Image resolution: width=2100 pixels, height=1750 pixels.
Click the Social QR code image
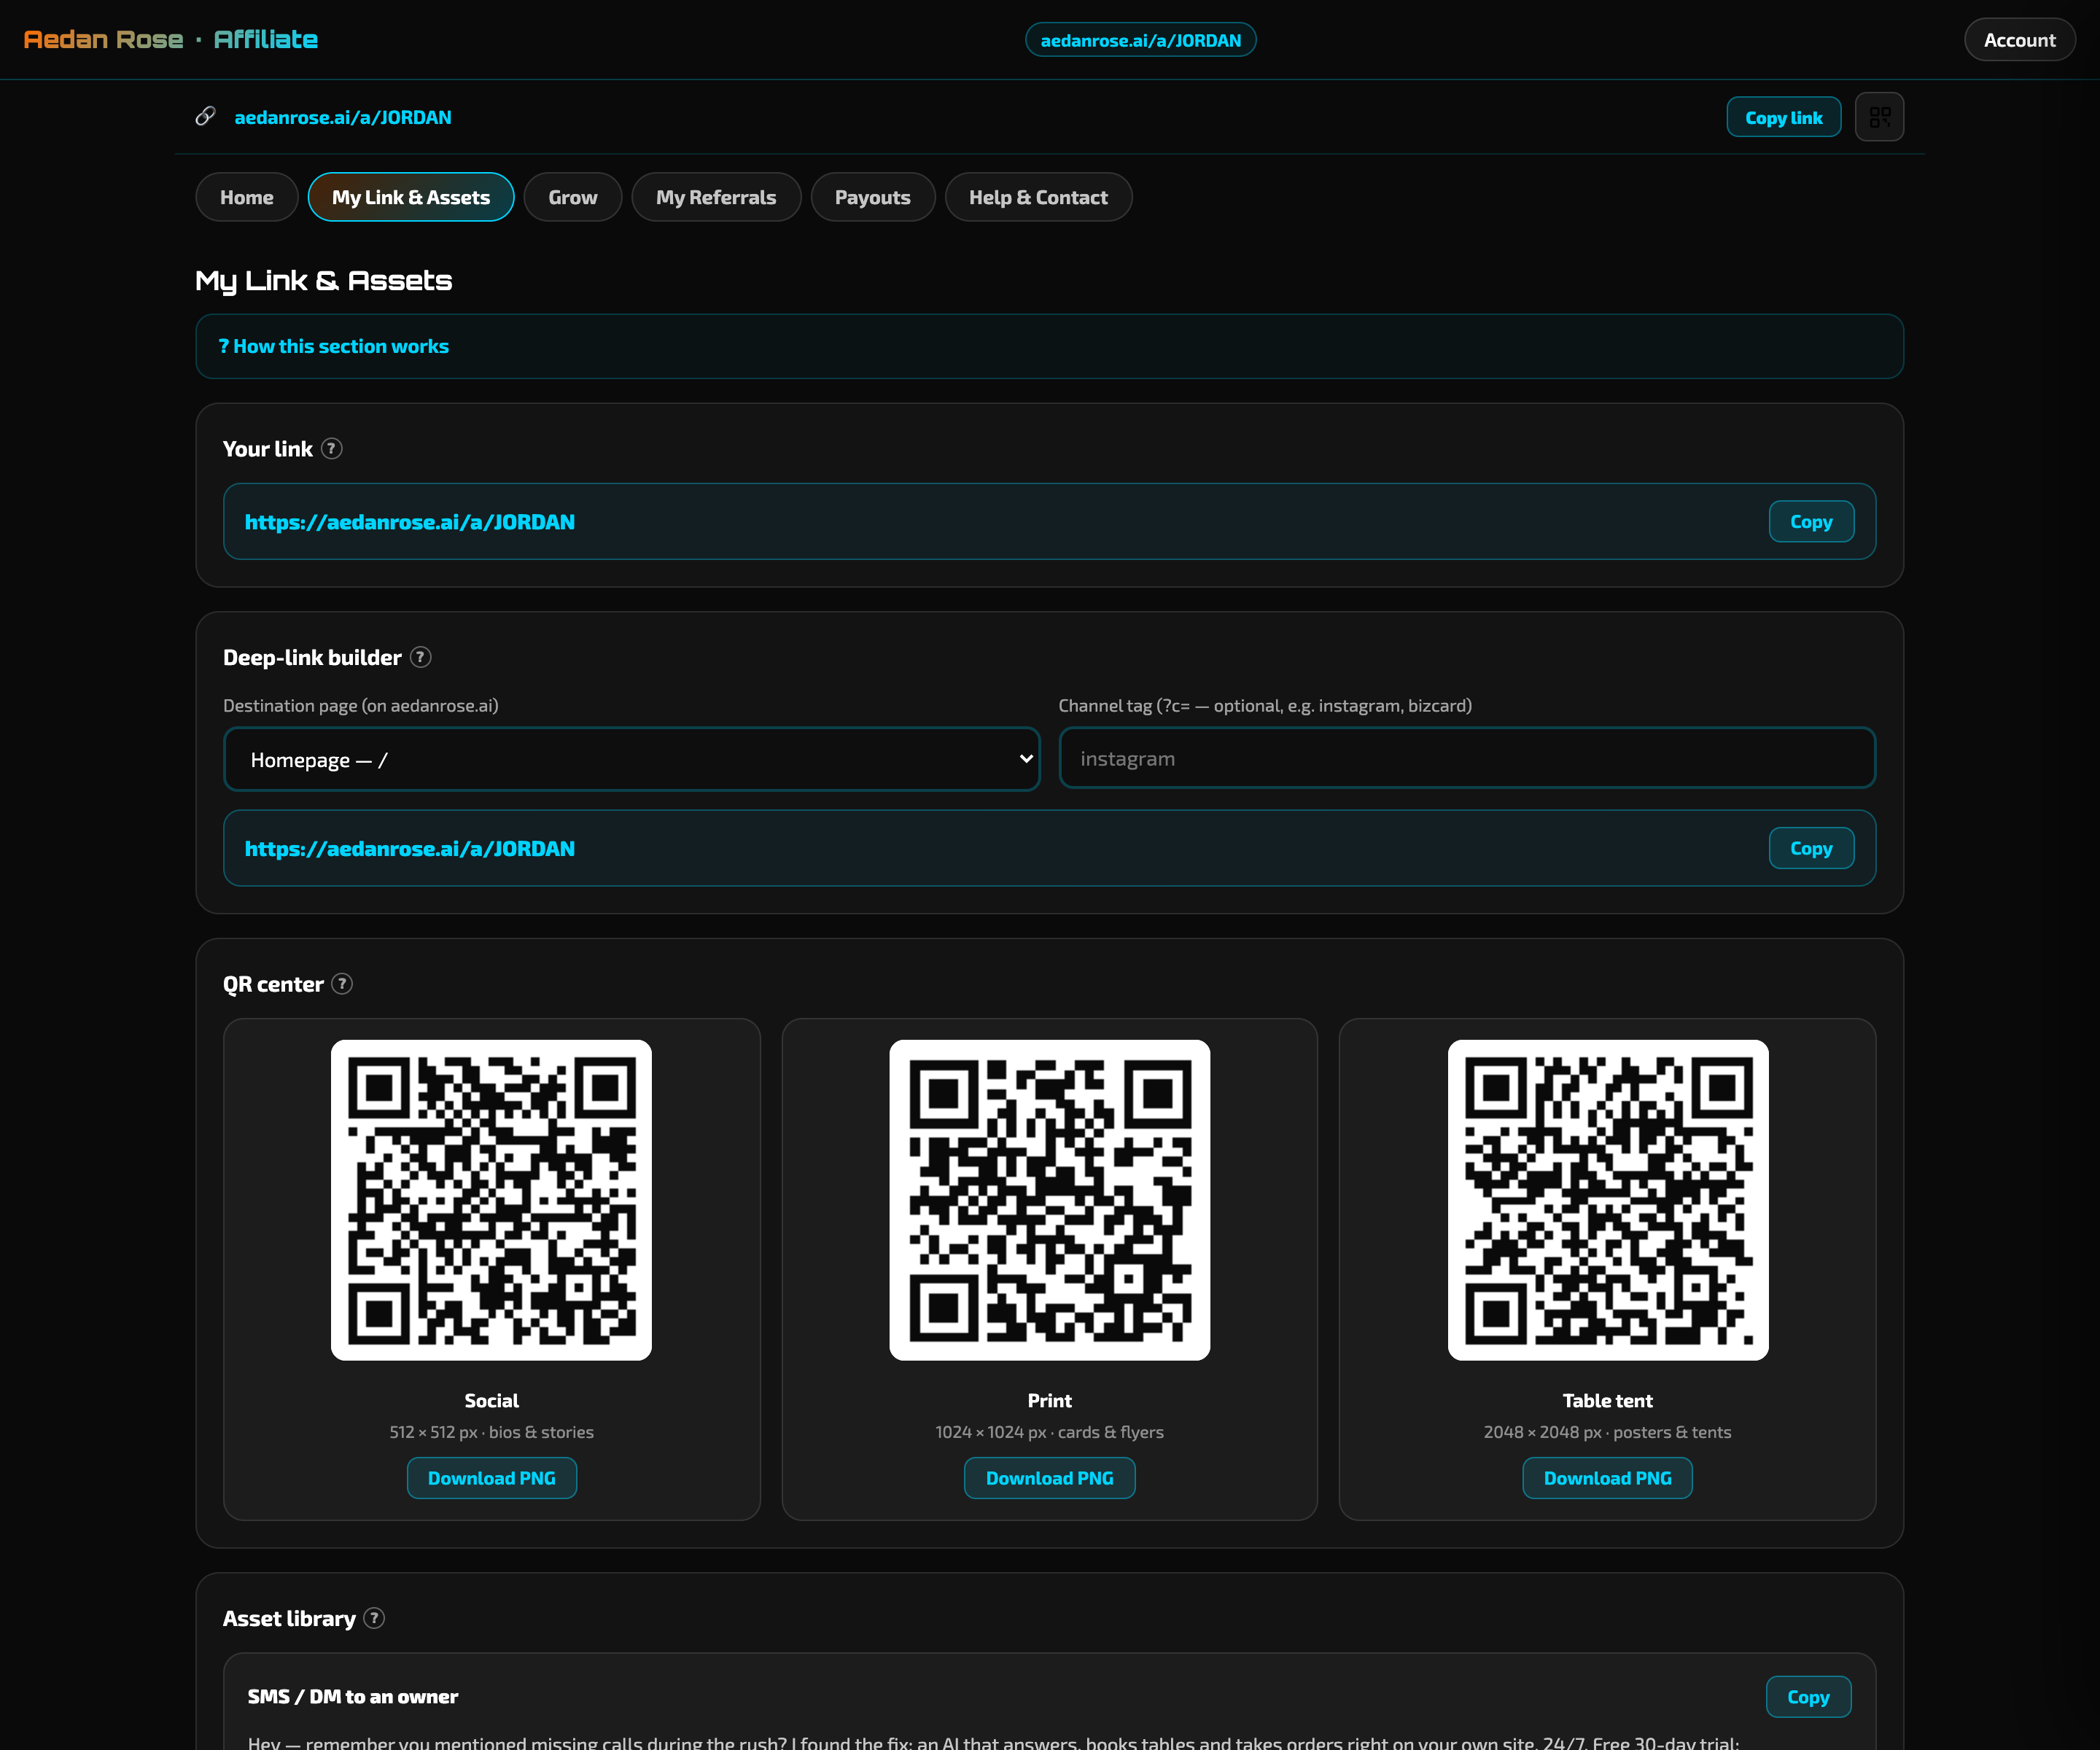click(x=491, y=1200)
